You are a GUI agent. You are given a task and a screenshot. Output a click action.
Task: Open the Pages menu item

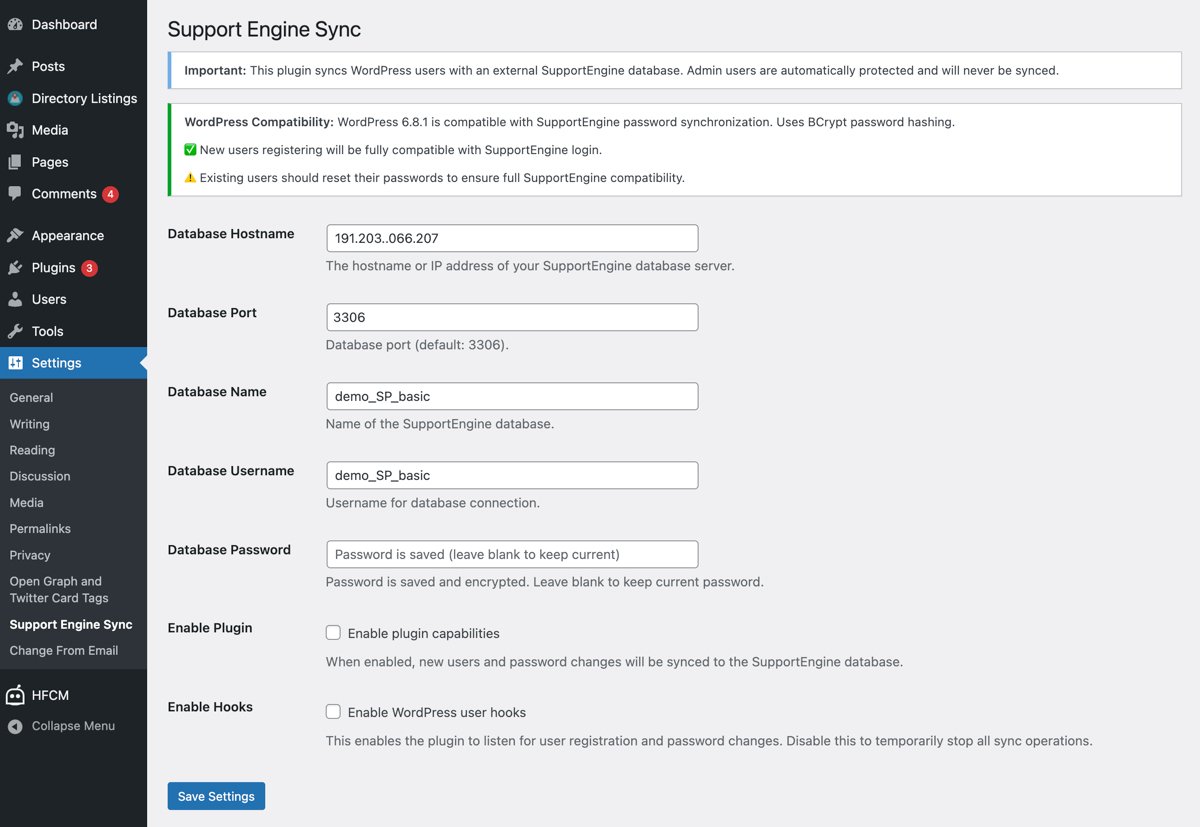(x=73, y=162)
